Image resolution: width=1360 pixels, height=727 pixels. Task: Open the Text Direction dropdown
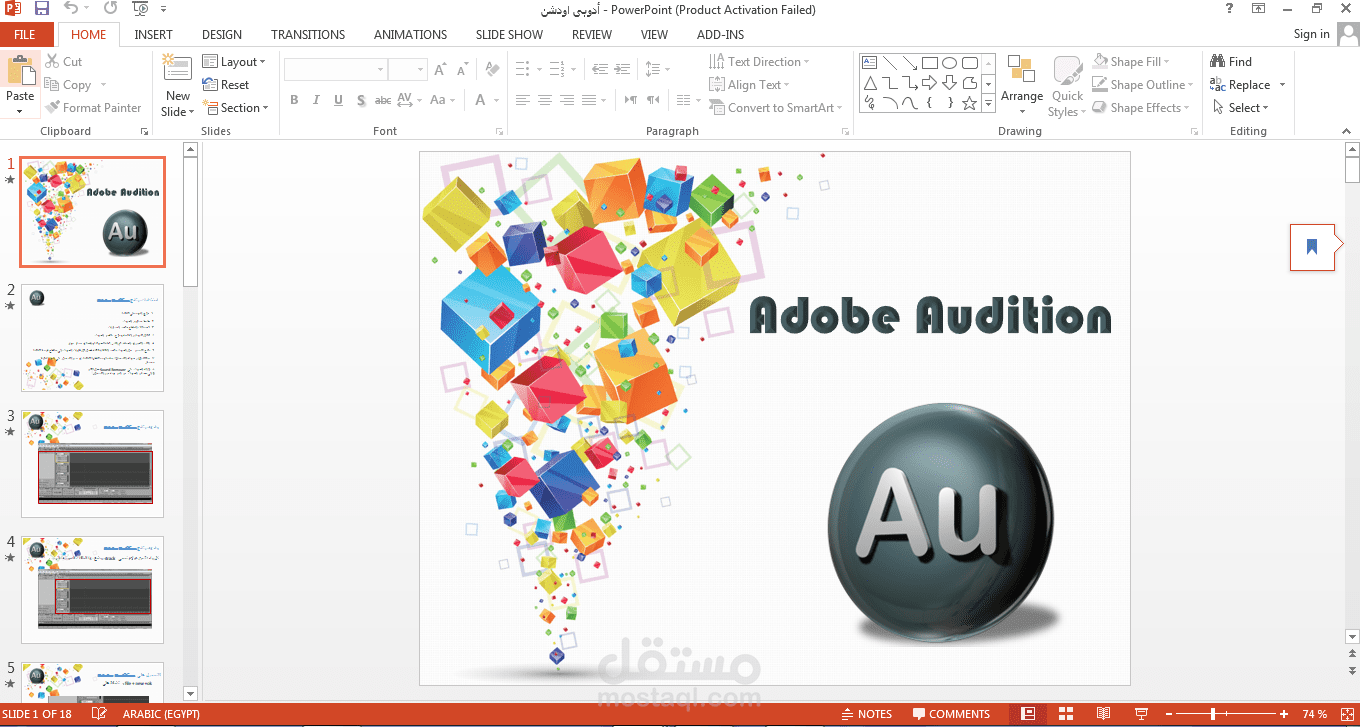[x=760, y=62]
